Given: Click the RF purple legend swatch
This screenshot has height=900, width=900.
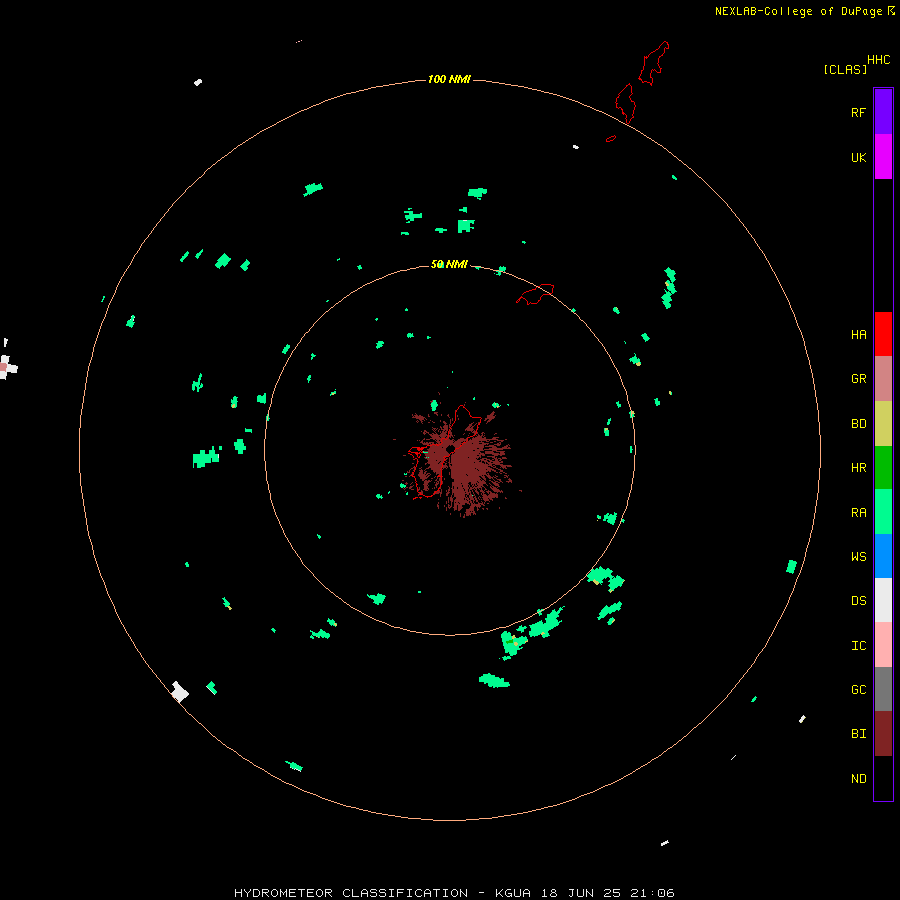Looking at the screenshot, I should coord(883,111).
